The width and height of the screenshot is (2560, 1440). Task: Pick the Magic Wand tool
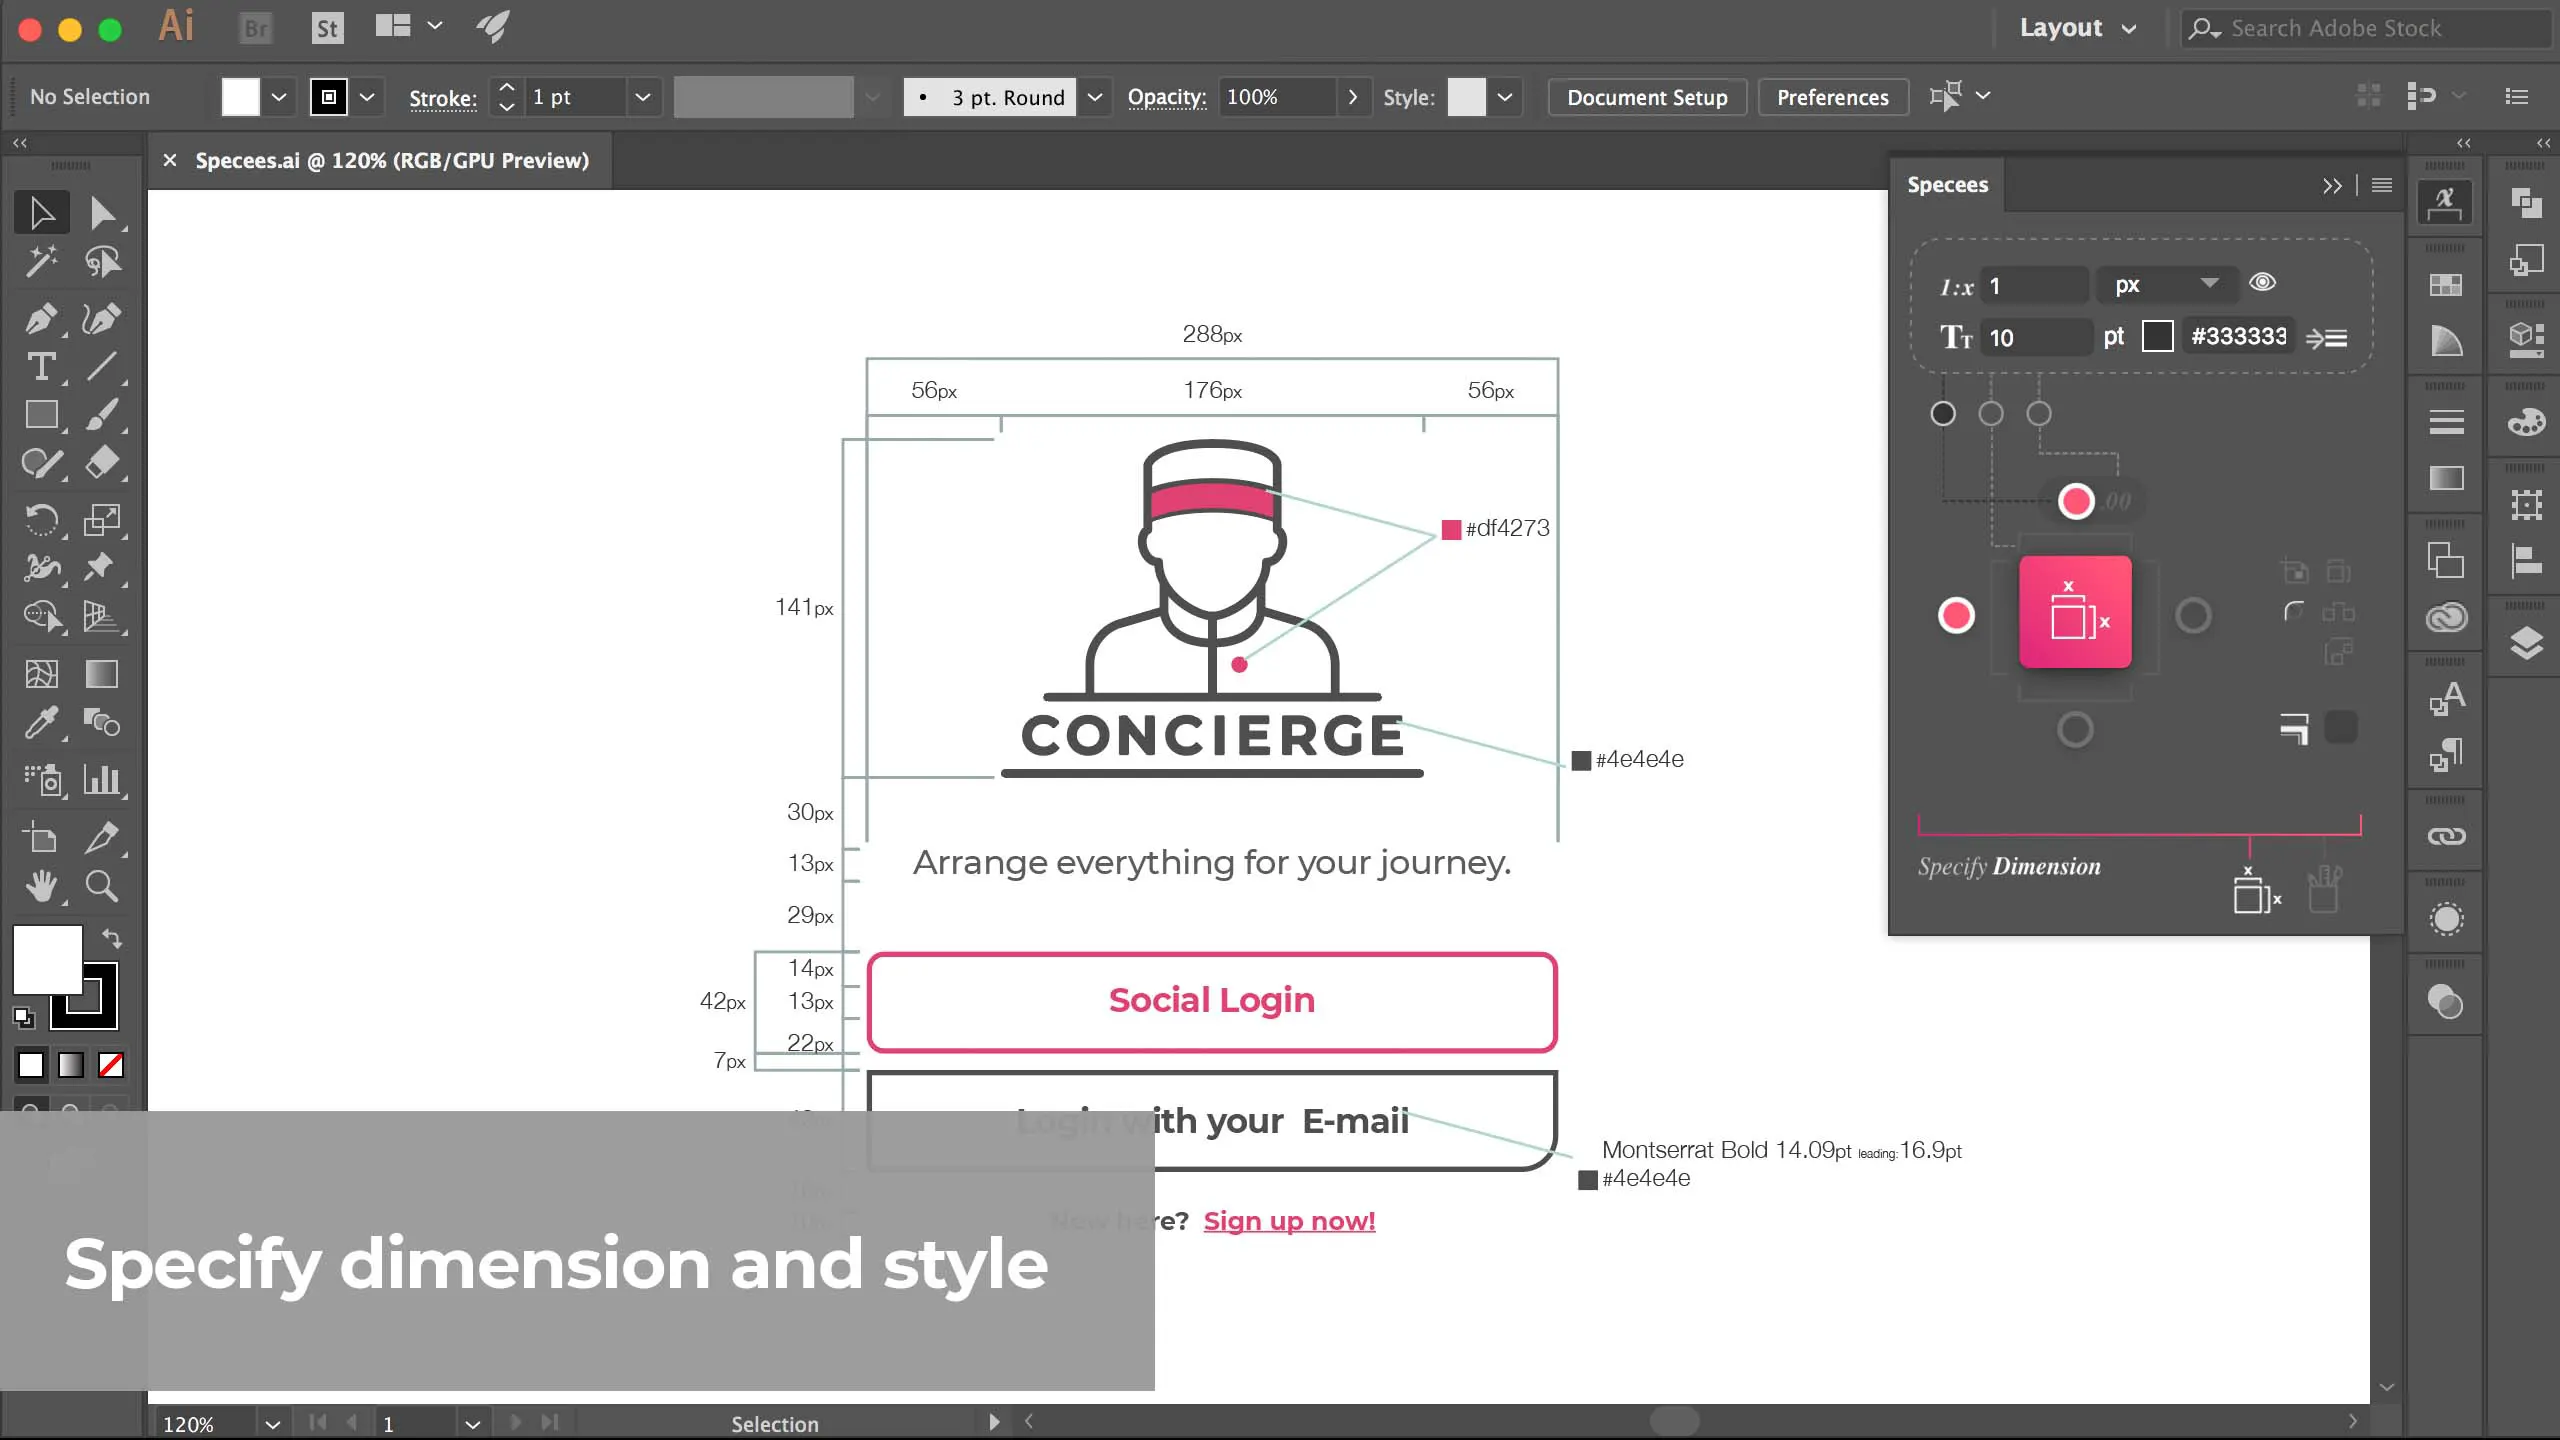tap(42, 262)
